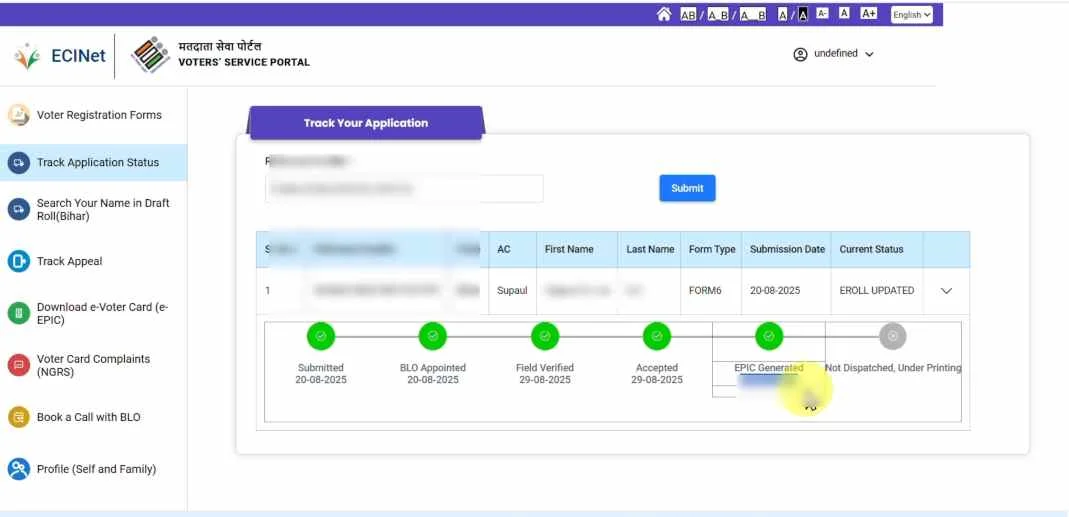Click the Home icon in top bar

coord(664,14)
